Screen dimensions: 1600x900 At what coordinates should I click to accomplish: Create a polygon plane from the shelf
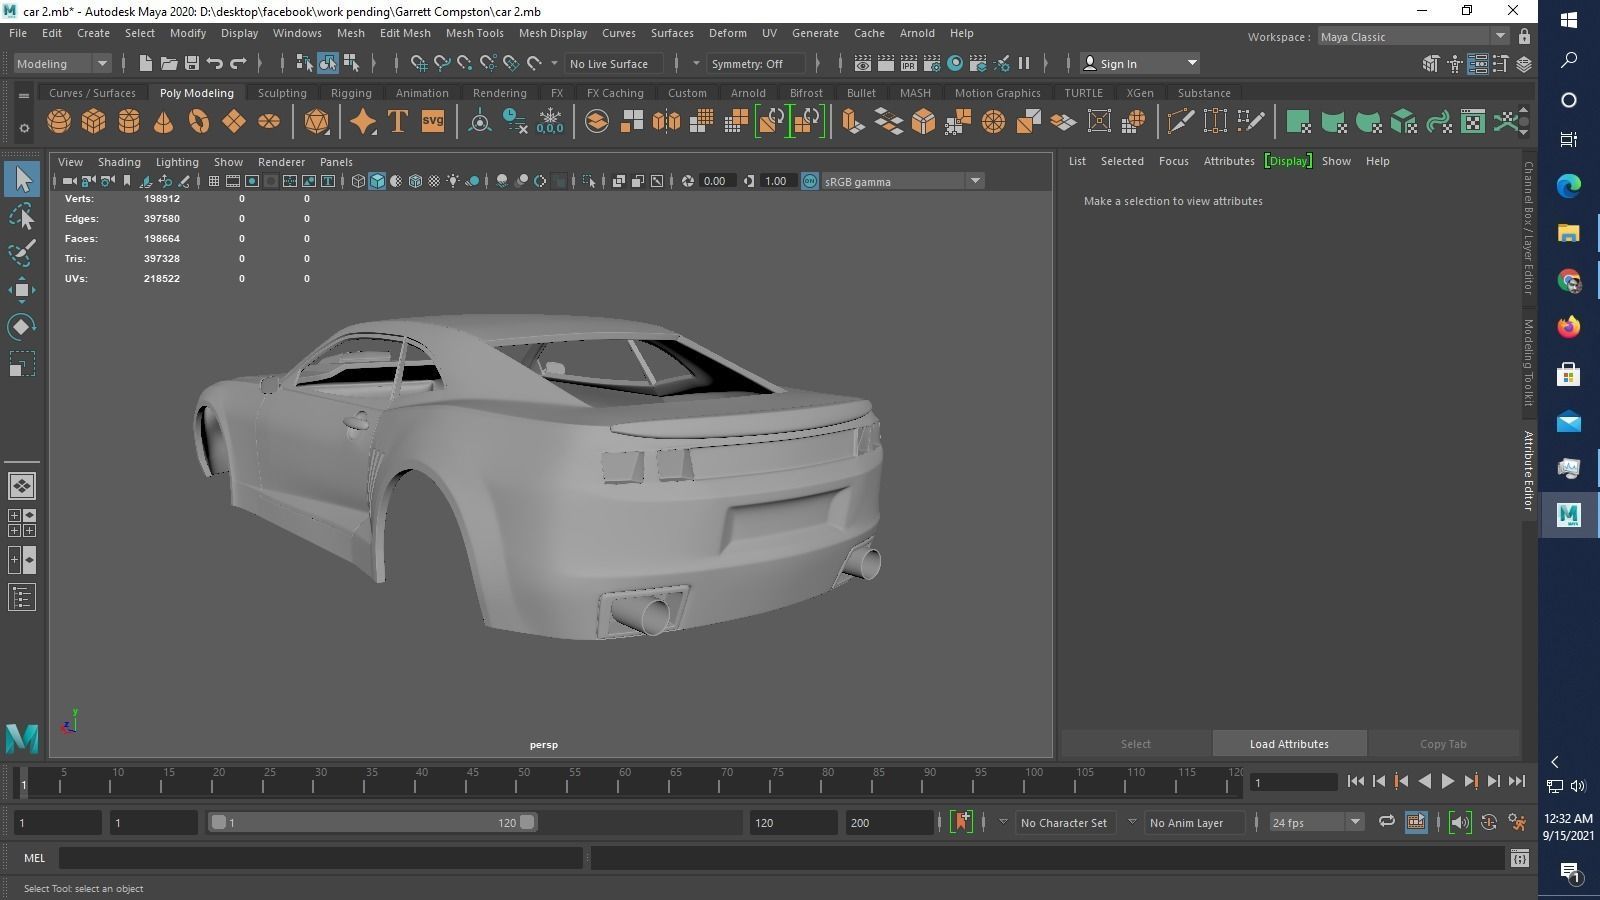(x=234, y=122)
